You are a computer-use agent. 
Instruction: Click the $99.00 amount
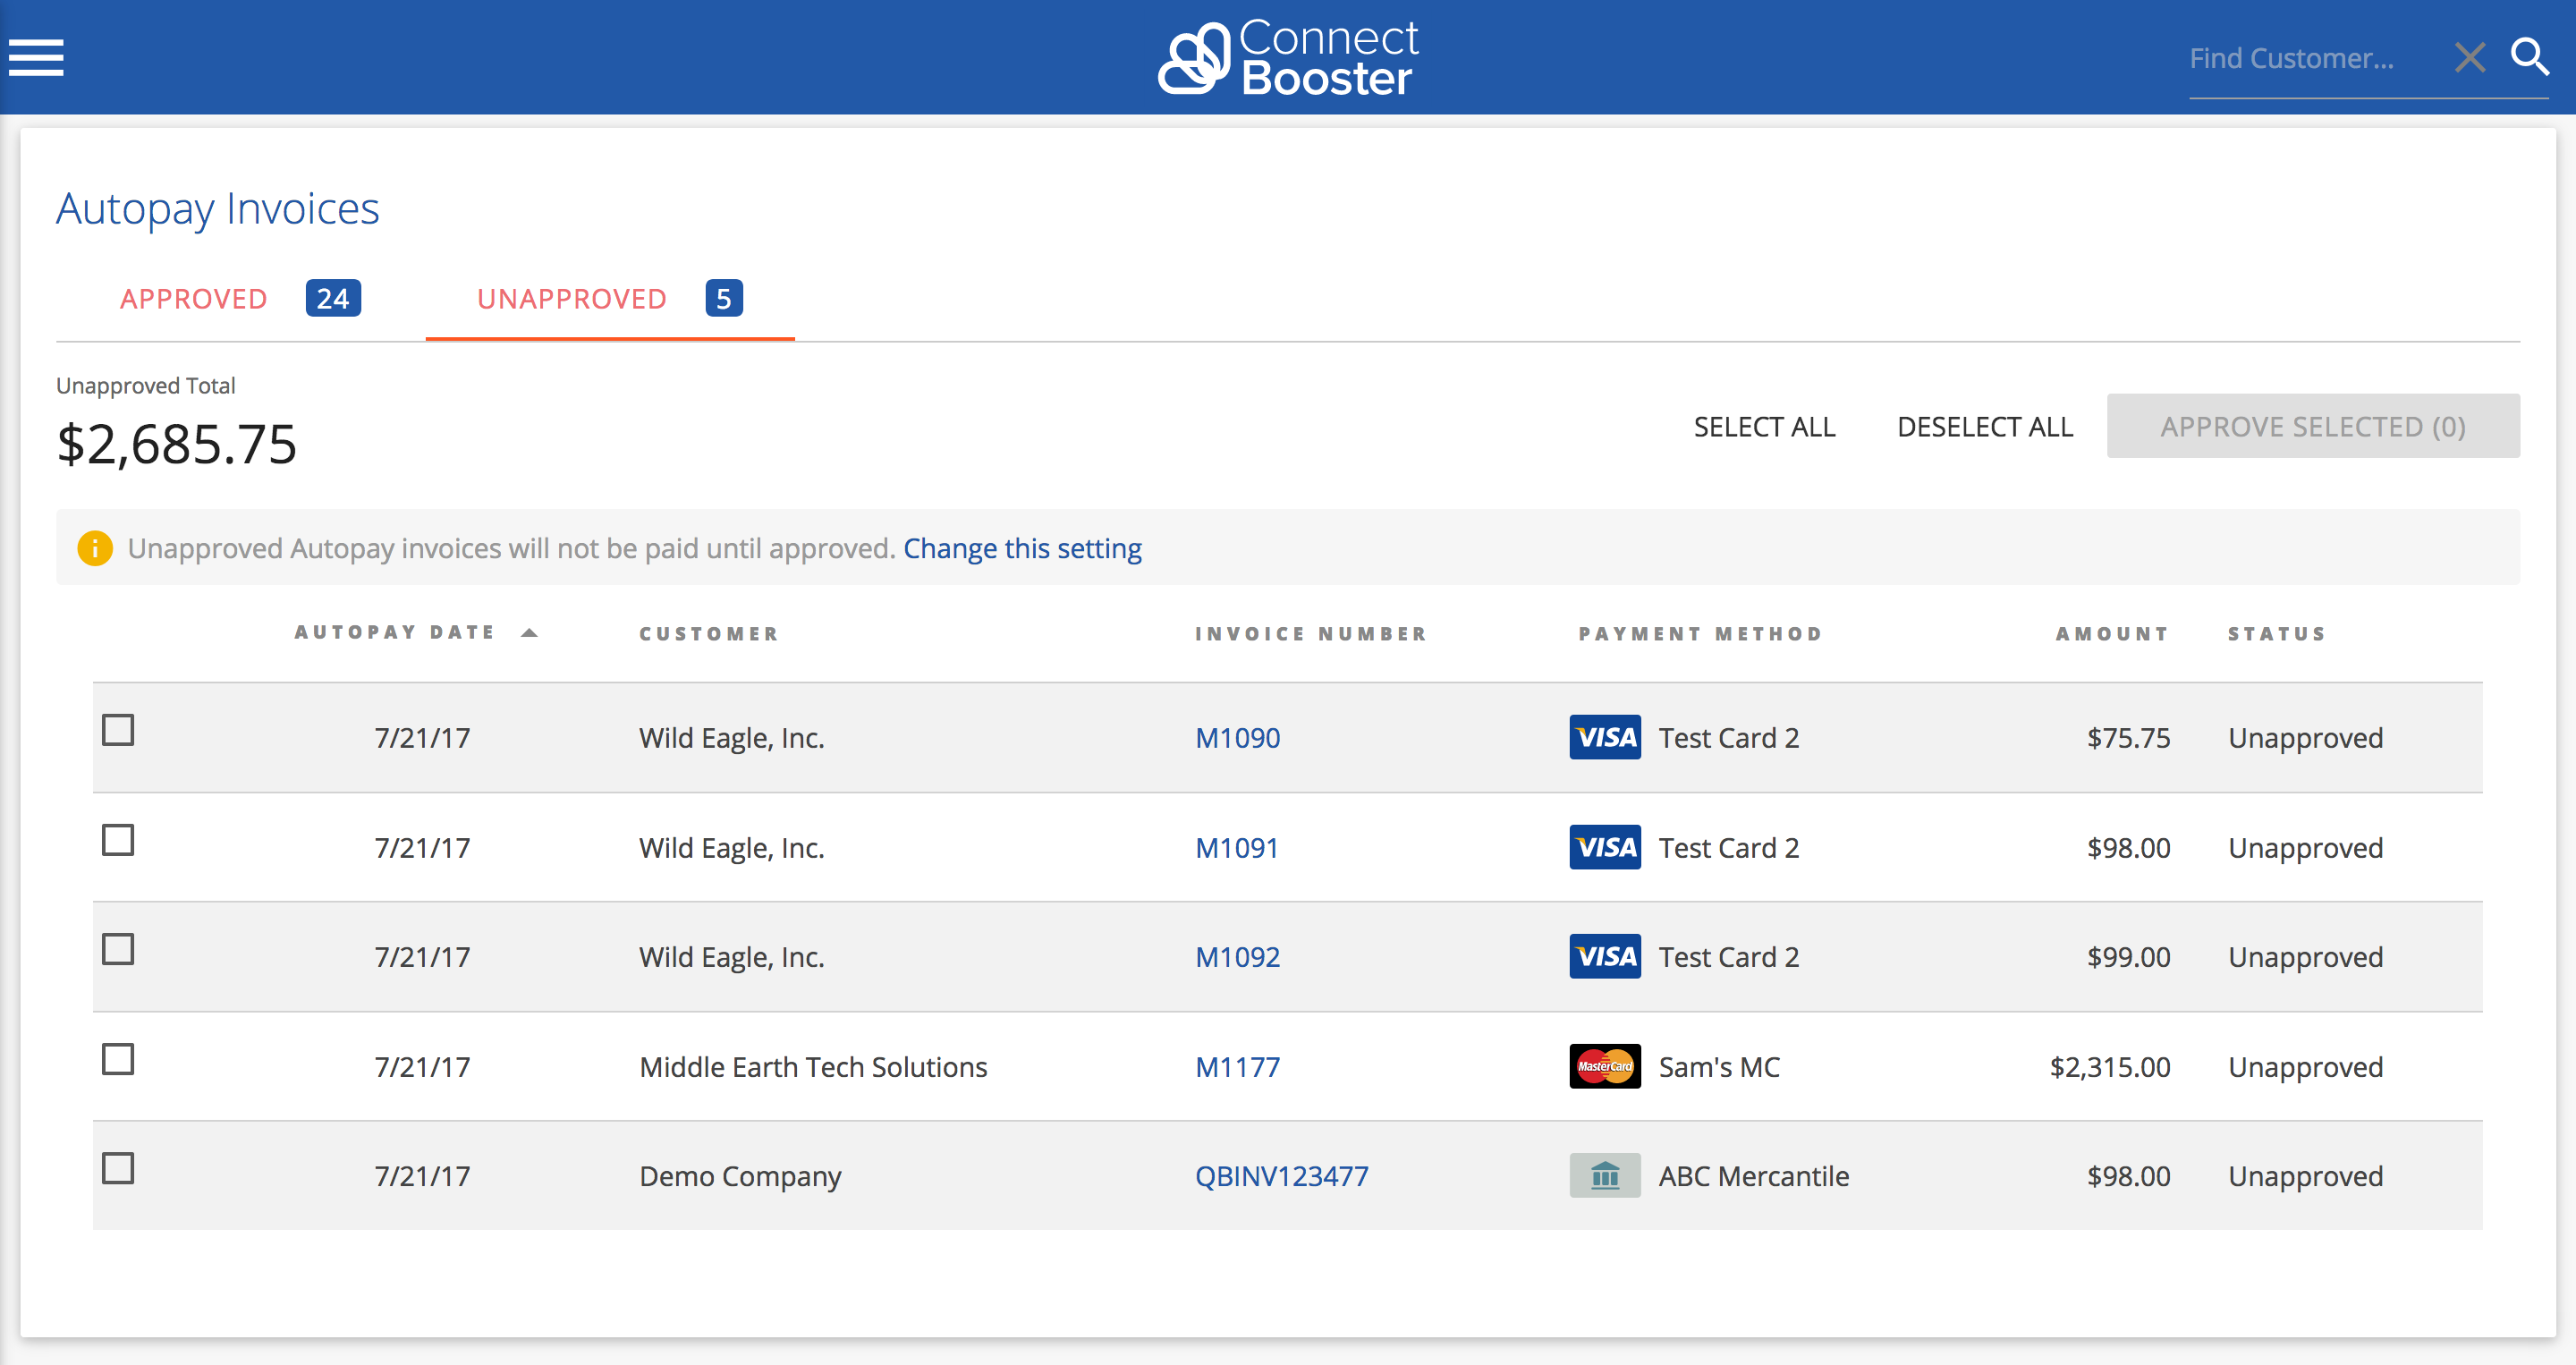2128,957
